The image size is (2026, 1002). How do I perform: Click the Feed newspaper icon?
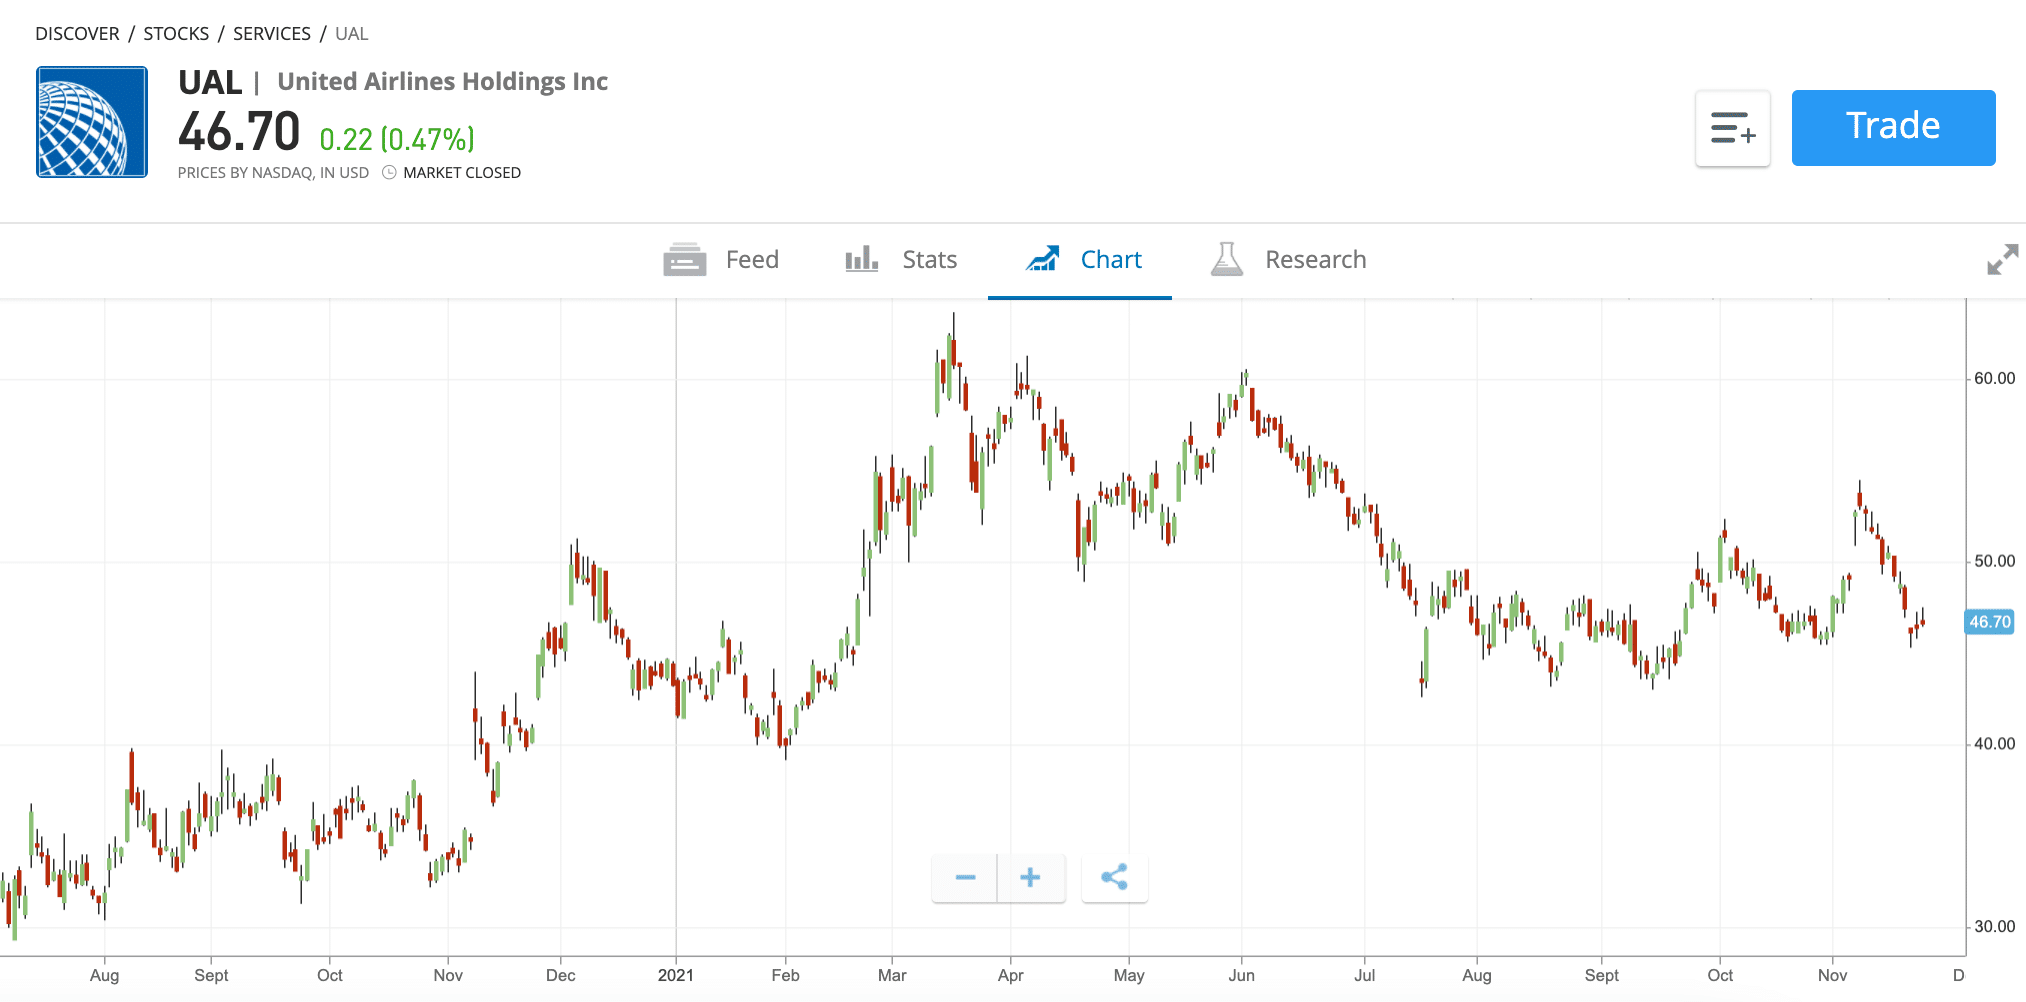coord(684,260)
